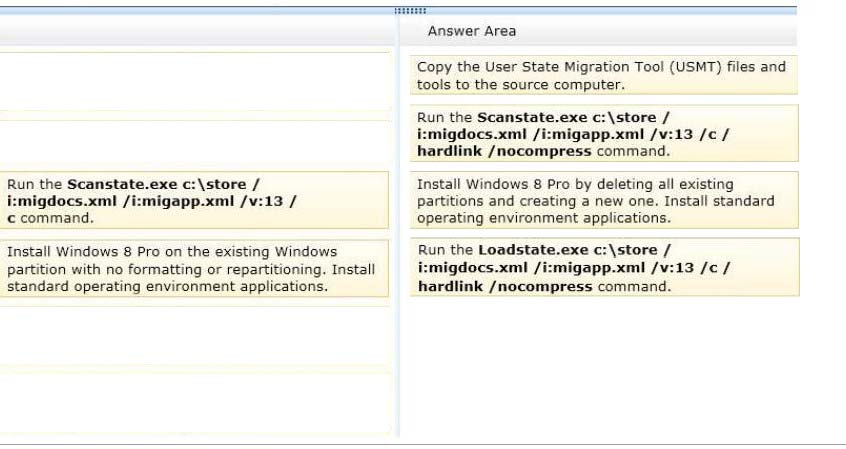Viewport: 846px width, 449px height.
Task: Select the Copy USMT files and tools step
Action: click(x=604, y=75)
